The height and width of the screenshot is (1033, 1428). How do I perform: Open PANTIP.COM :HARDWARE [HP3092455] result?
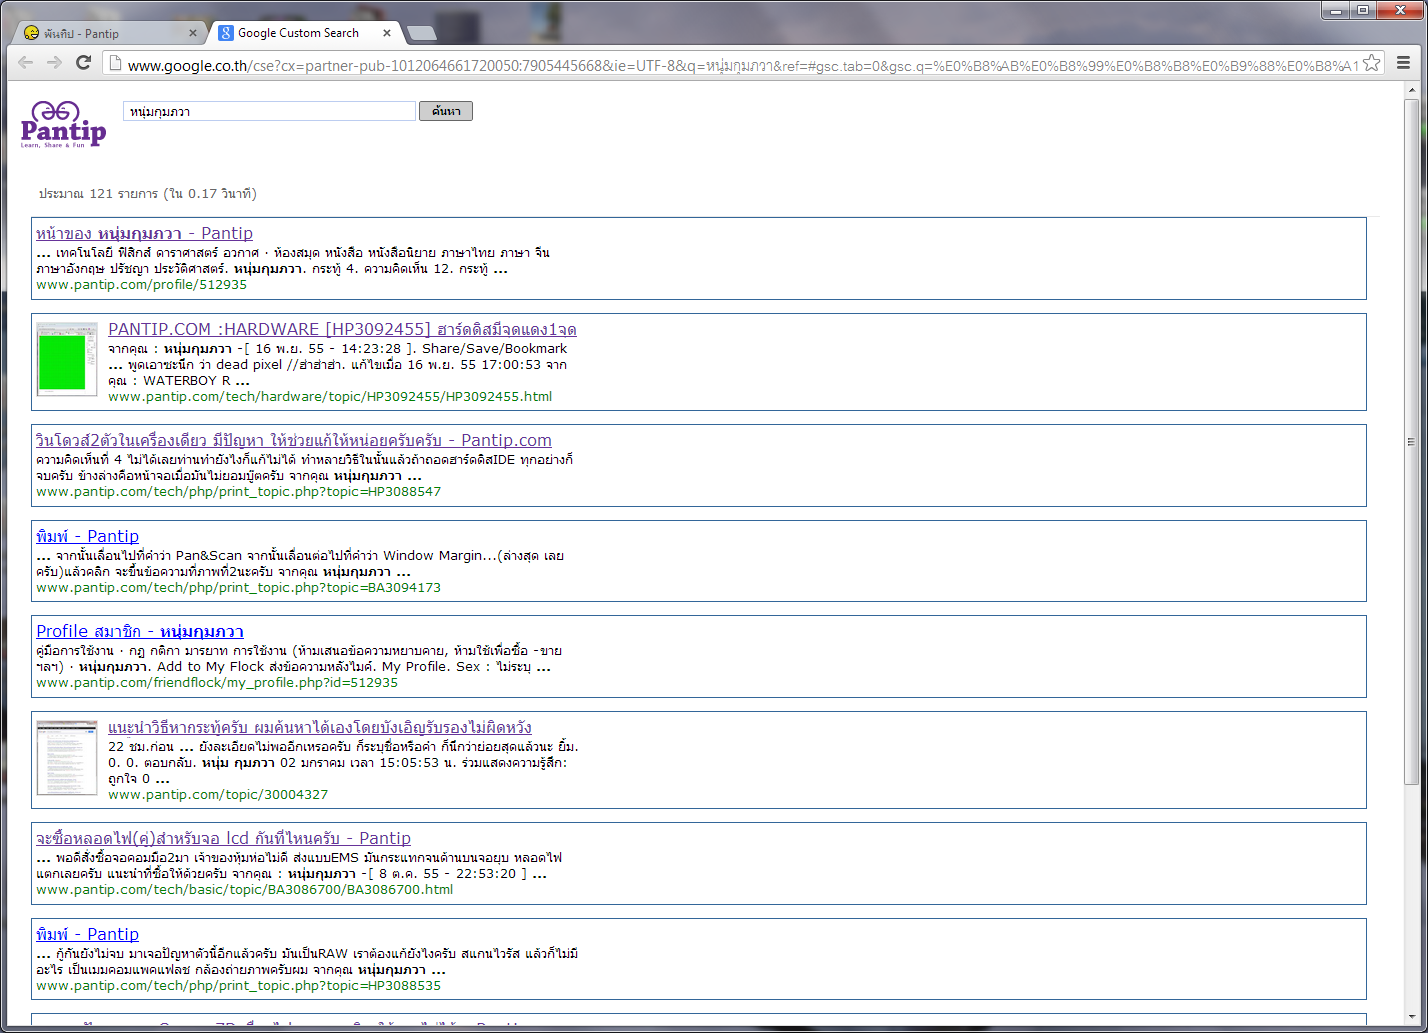[x=342, y=329]
